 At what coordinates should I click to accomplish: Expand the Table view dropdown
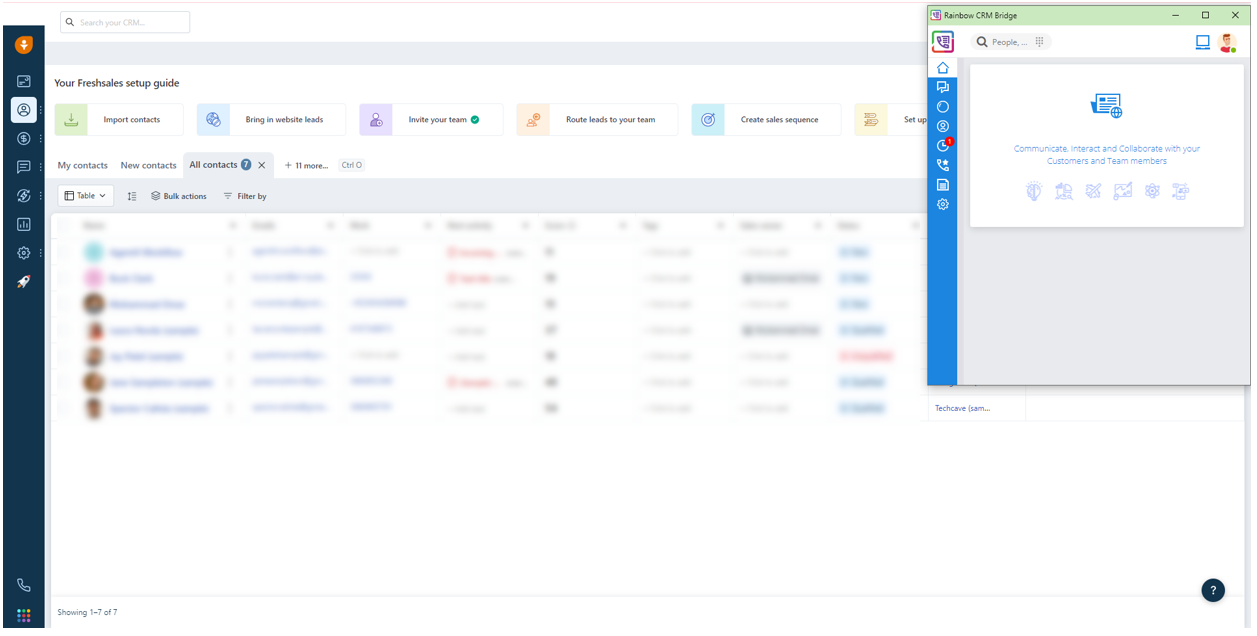85,196
